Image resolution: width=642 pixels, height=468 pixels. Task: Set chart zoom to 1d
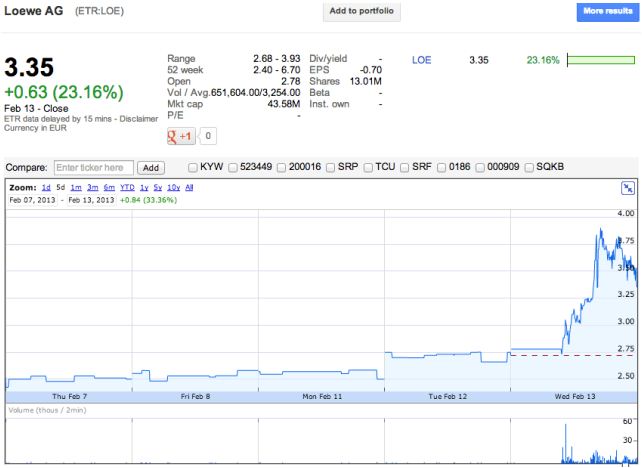click(x=46, y=187)
